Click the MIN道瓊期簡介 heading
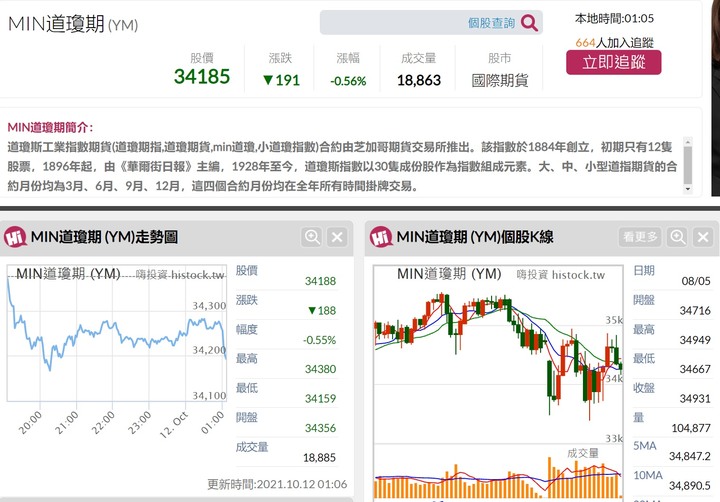The width and height of the screenshot is (720, 502). pyautogui.click(x=50, y=127)
